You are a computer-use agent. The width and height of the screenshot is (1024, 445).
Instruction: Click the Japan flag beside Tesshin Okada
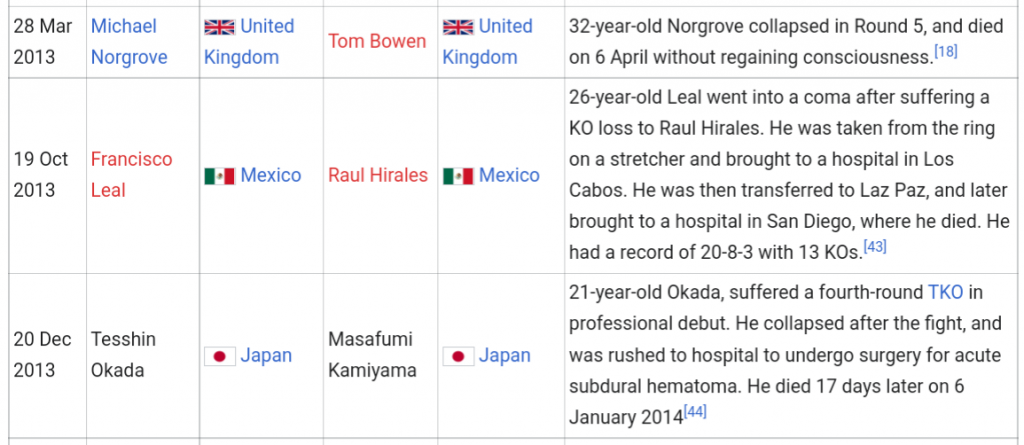coord(219,356)
